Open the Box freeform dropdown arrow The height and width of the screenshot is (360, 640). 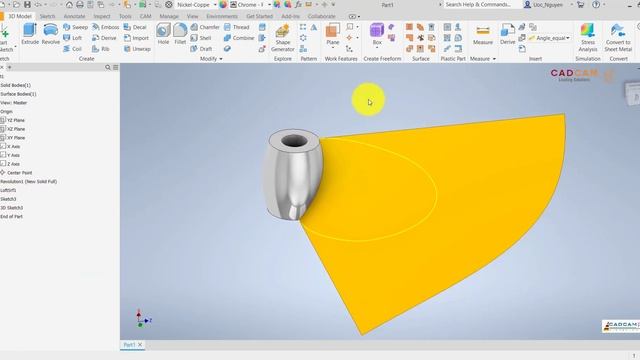[377, 48]
